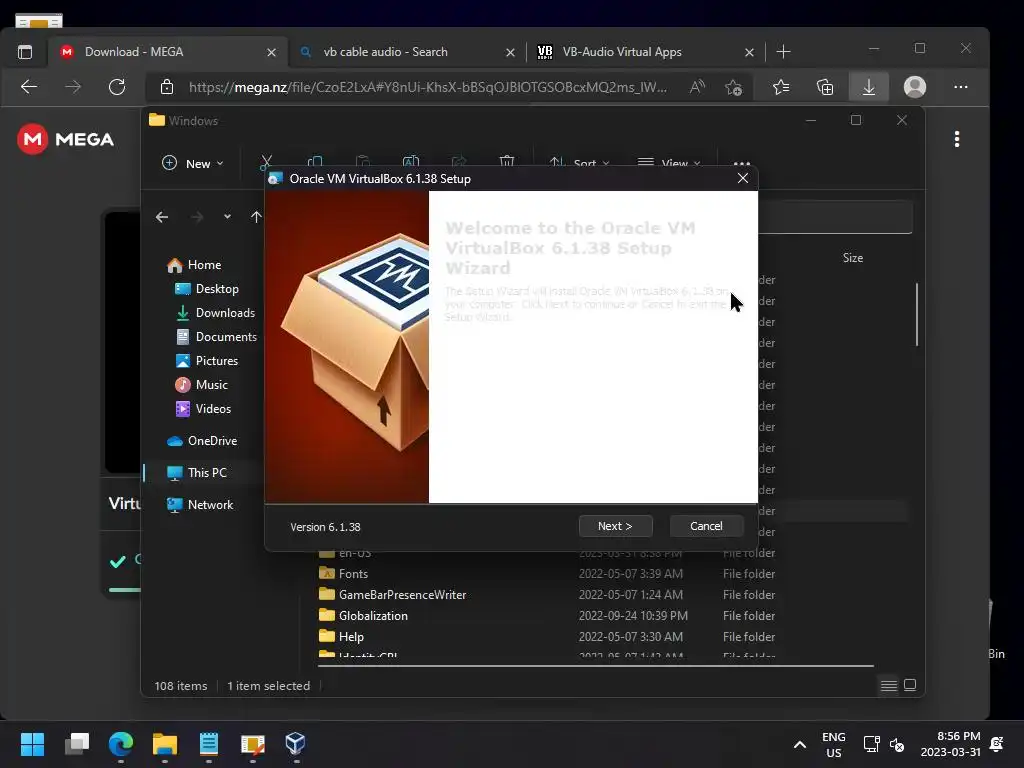Close the Oracle VM VirtualBox Setup dialog
This screenshot has width=1024, height=768.
pos(743,178)
